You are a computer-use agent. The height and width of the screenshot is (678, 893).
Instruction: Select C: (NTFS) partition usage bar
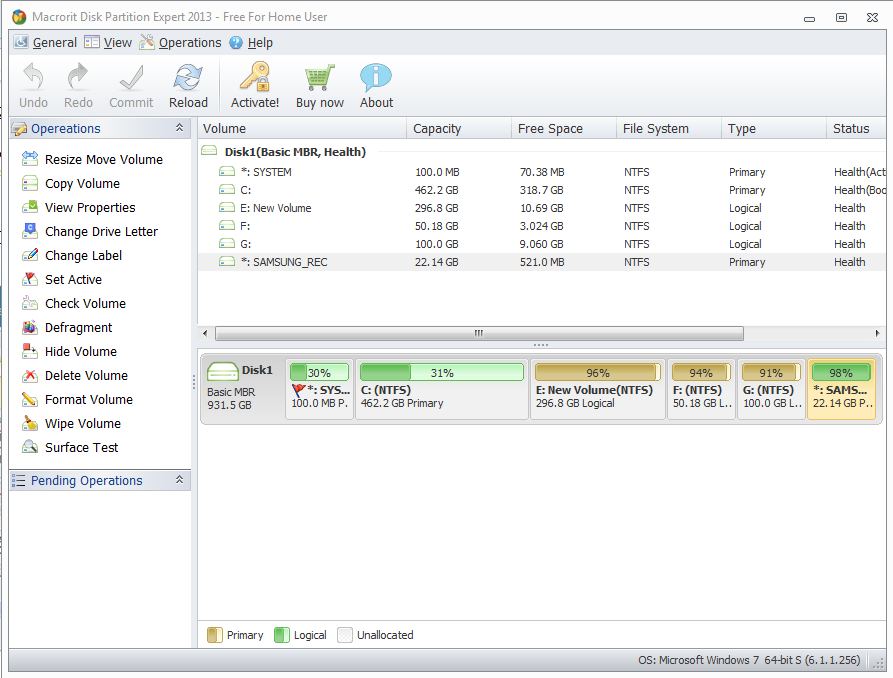point(441,373)
